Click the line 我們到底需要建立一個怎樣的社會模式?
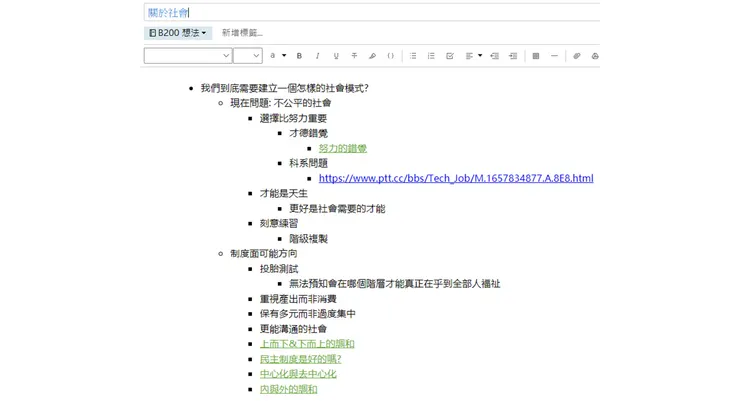Image resolution: width=740 pixels, height=401 pixels. pos(285,88)
